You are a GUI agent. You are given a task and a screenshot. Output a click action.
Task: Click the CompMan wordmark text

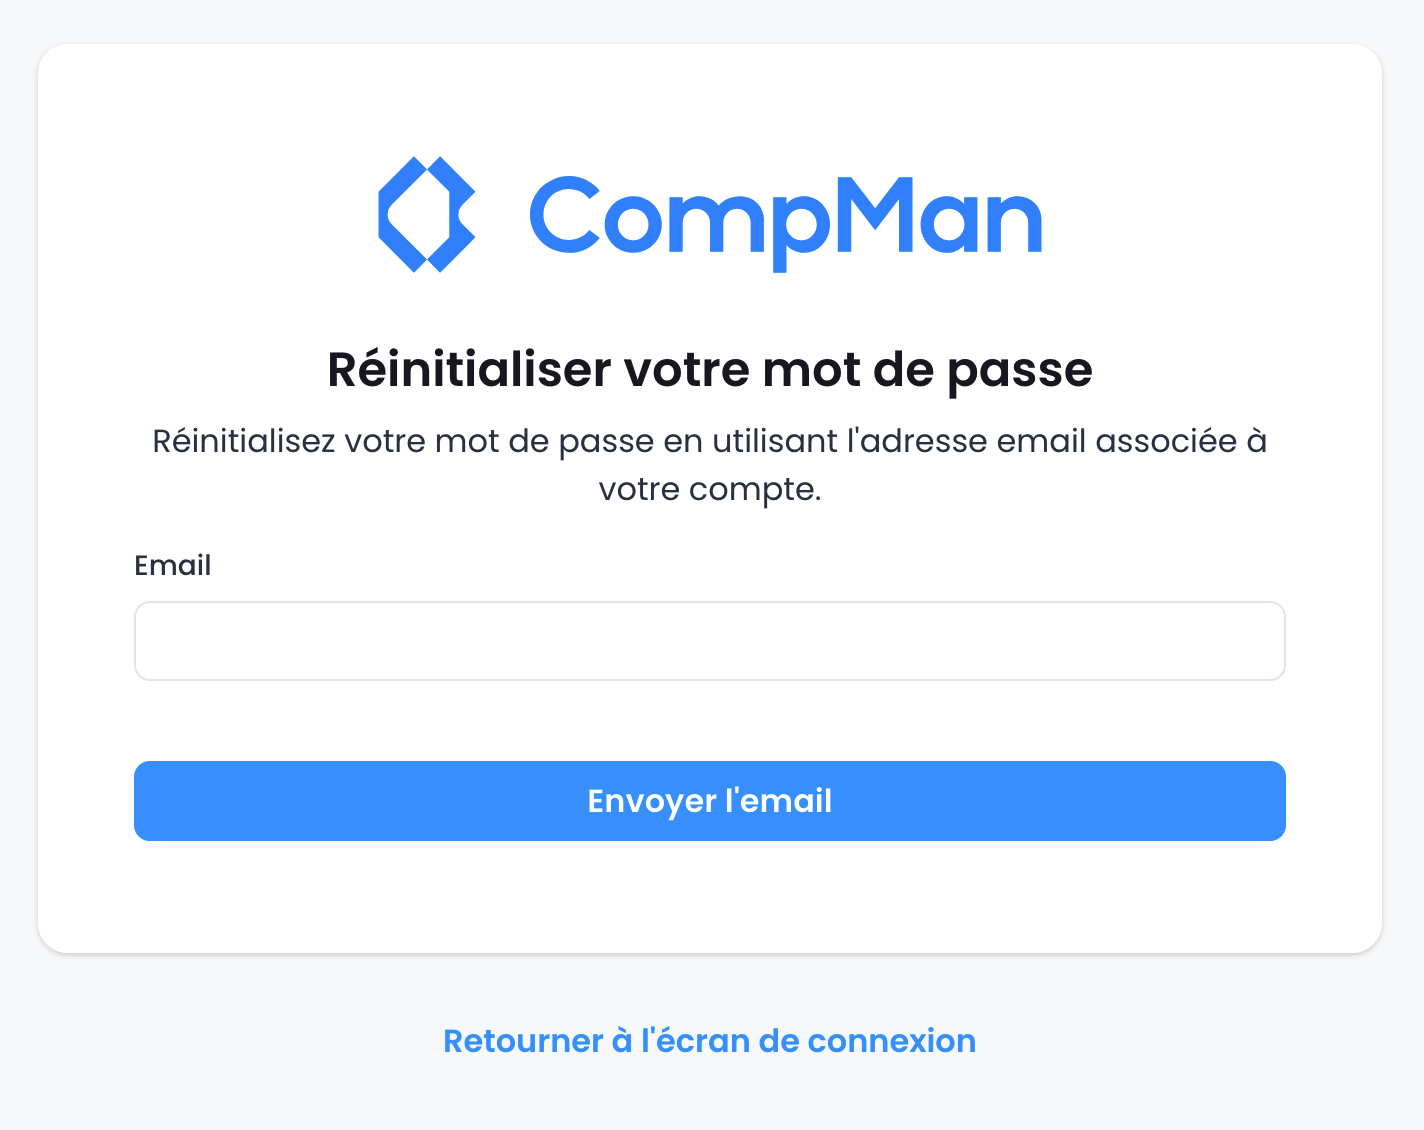click(x=785, y=218)
